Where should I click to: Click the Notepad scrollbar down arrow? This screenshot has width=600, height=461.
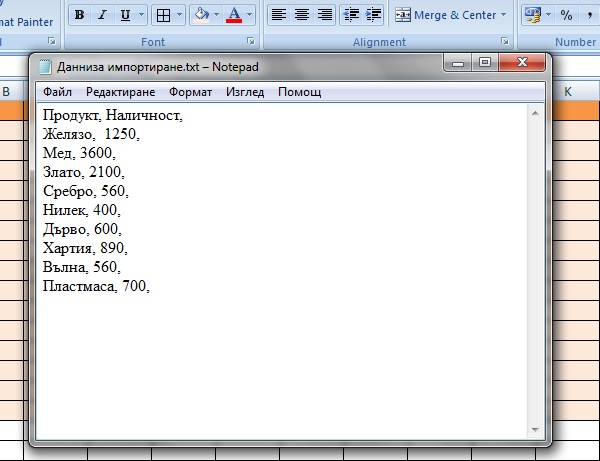tap(535, 430)
